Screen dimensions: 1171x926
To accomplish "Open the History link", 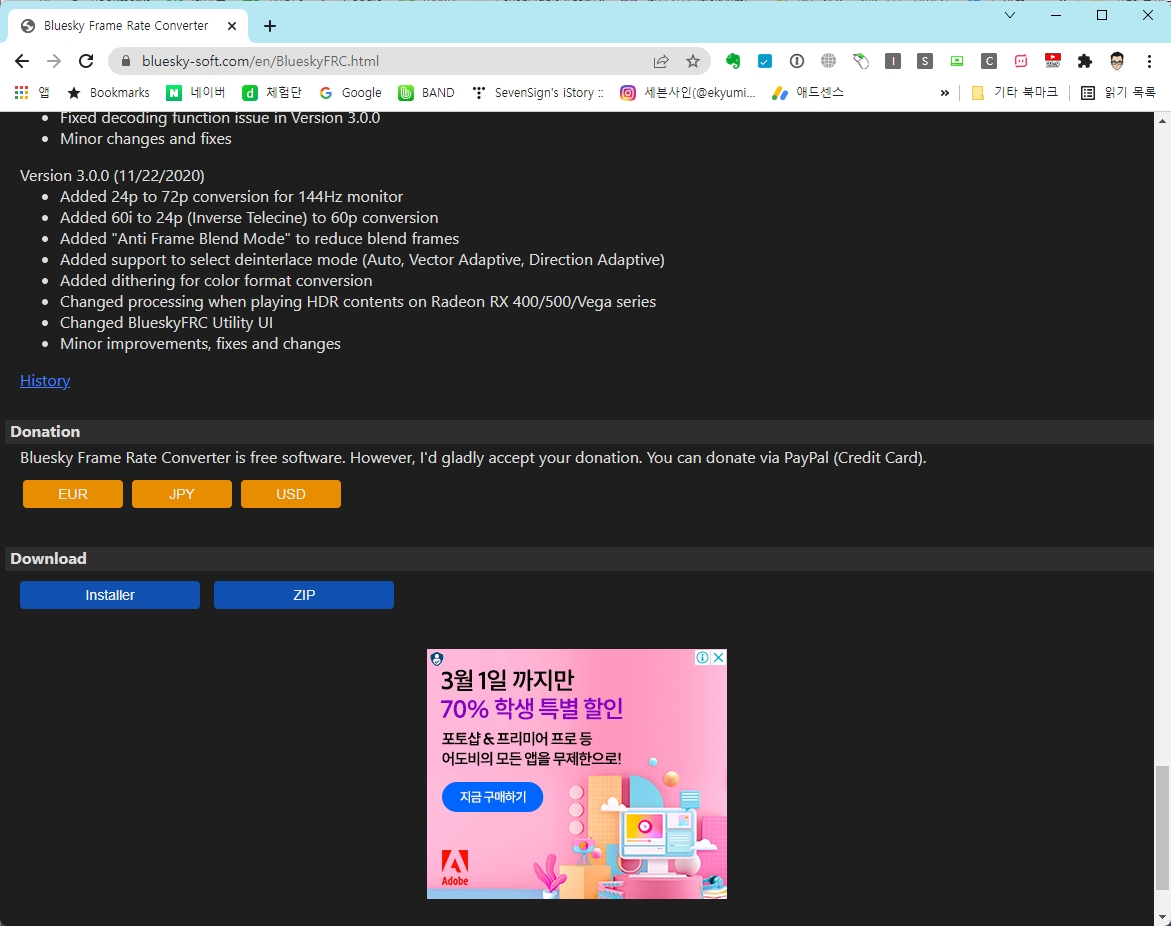I will coord(45,381).
